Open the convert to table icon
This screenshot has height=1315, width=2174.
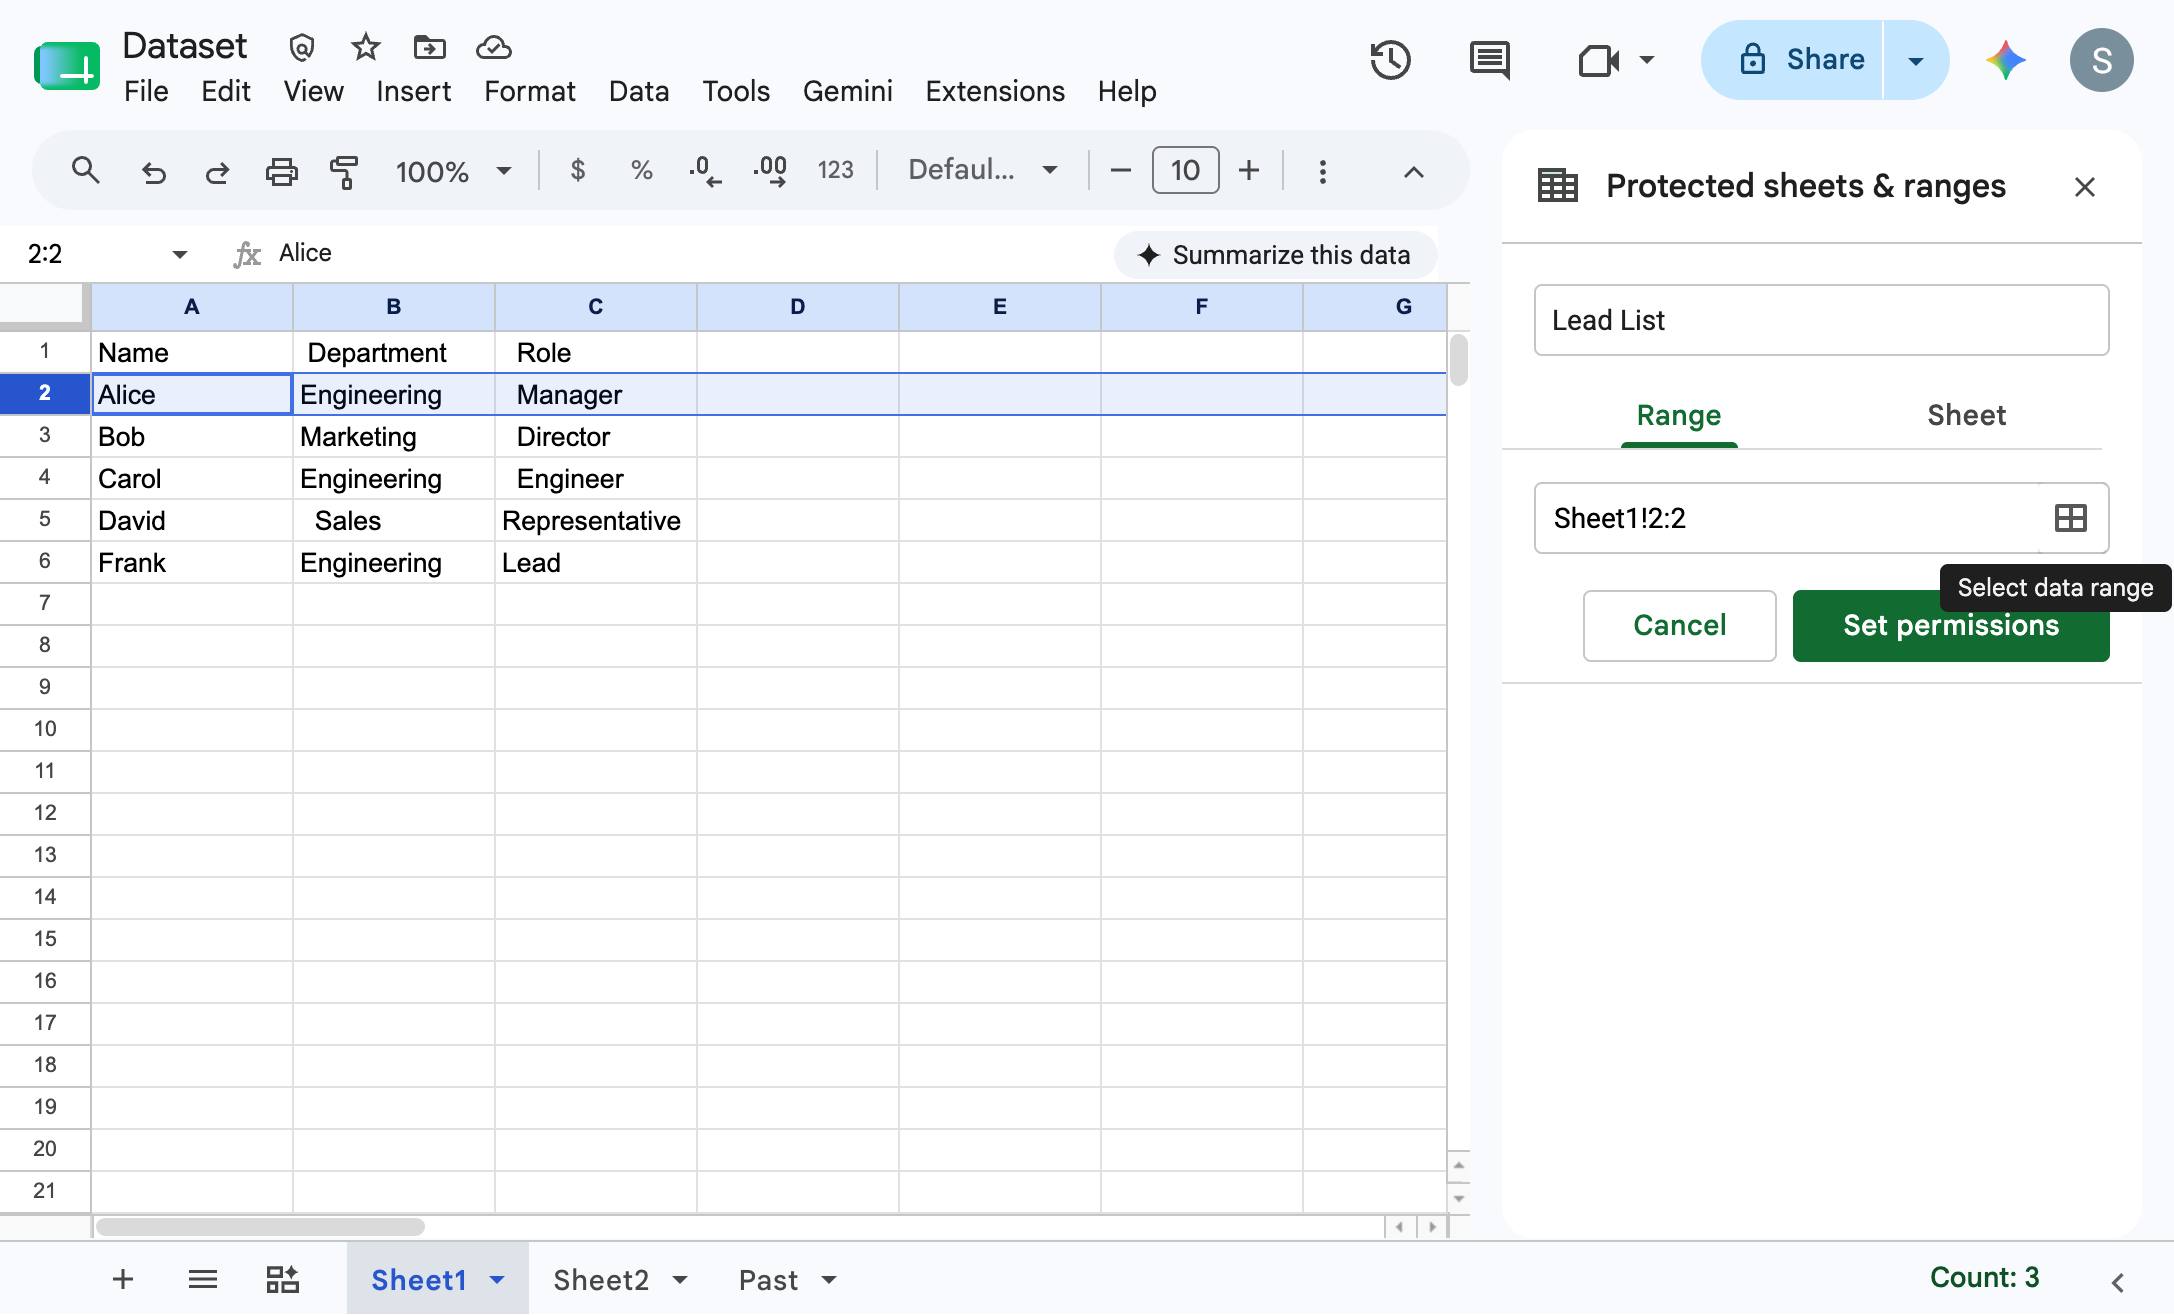[282, 1279]
